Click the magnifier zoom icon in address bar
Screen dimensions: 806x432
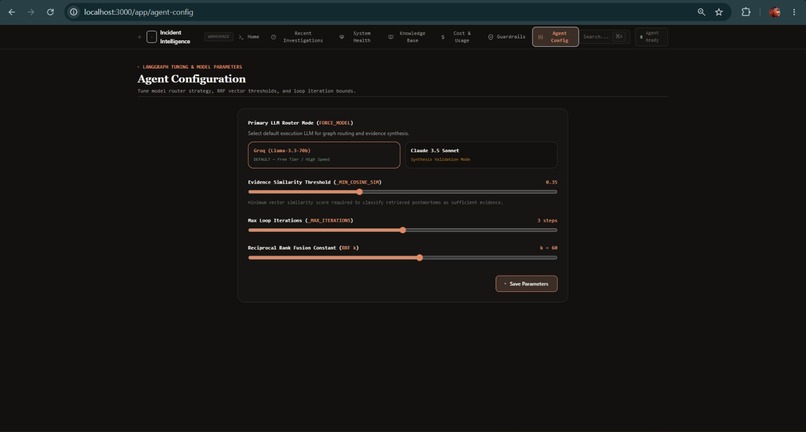point(701,12)
